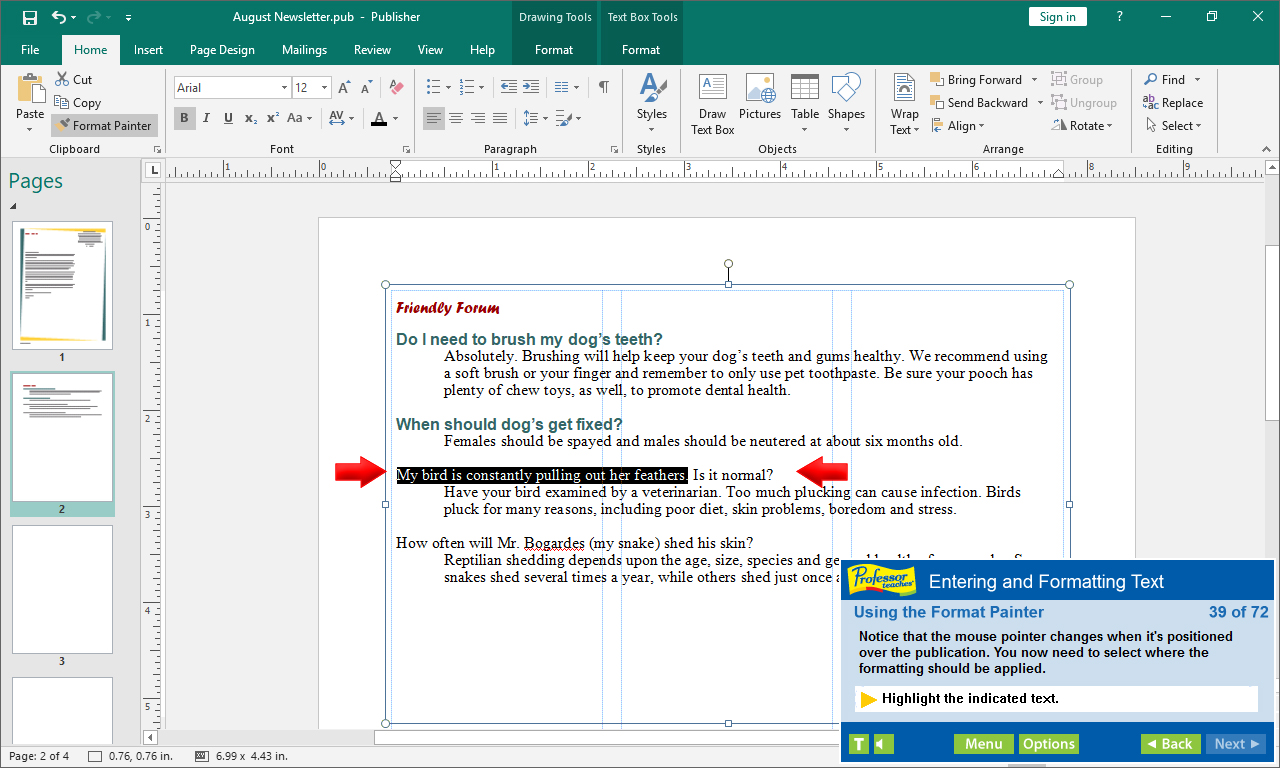Toggle paragraph mark display
Image resolution: width=1280 pixels, height=768 pixels.
pos(603,88)
